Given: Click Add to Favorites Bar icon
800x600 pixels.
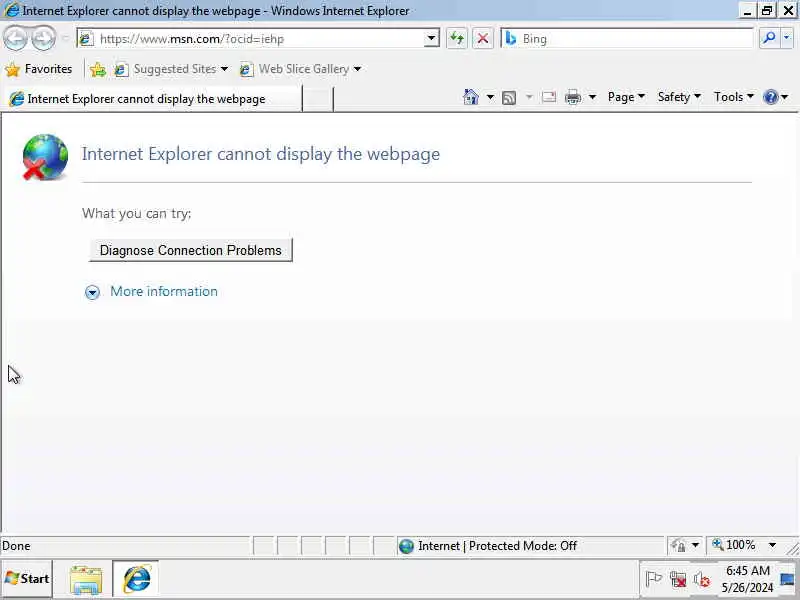Looking at the screenshot, I should 97,69.
